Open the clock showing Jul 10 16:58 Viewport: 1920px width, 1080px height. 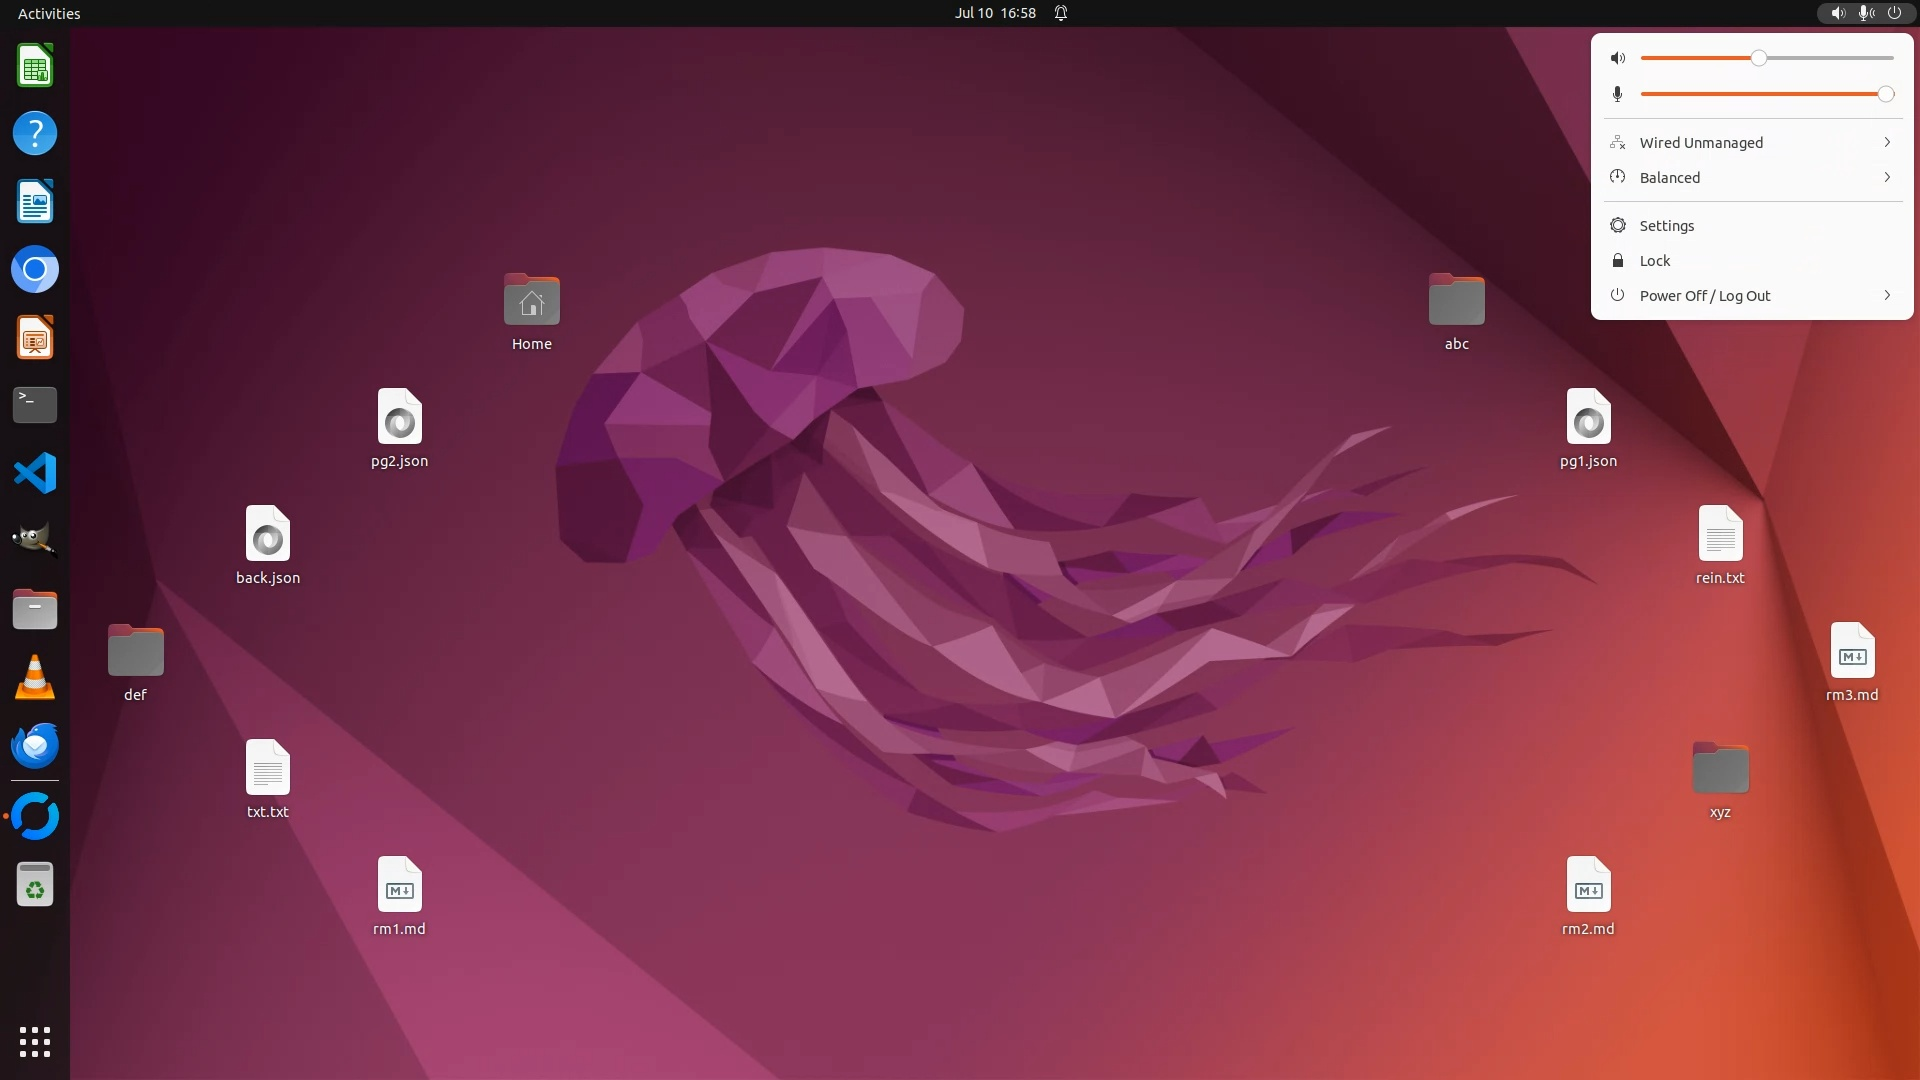[x=994, y=13]
